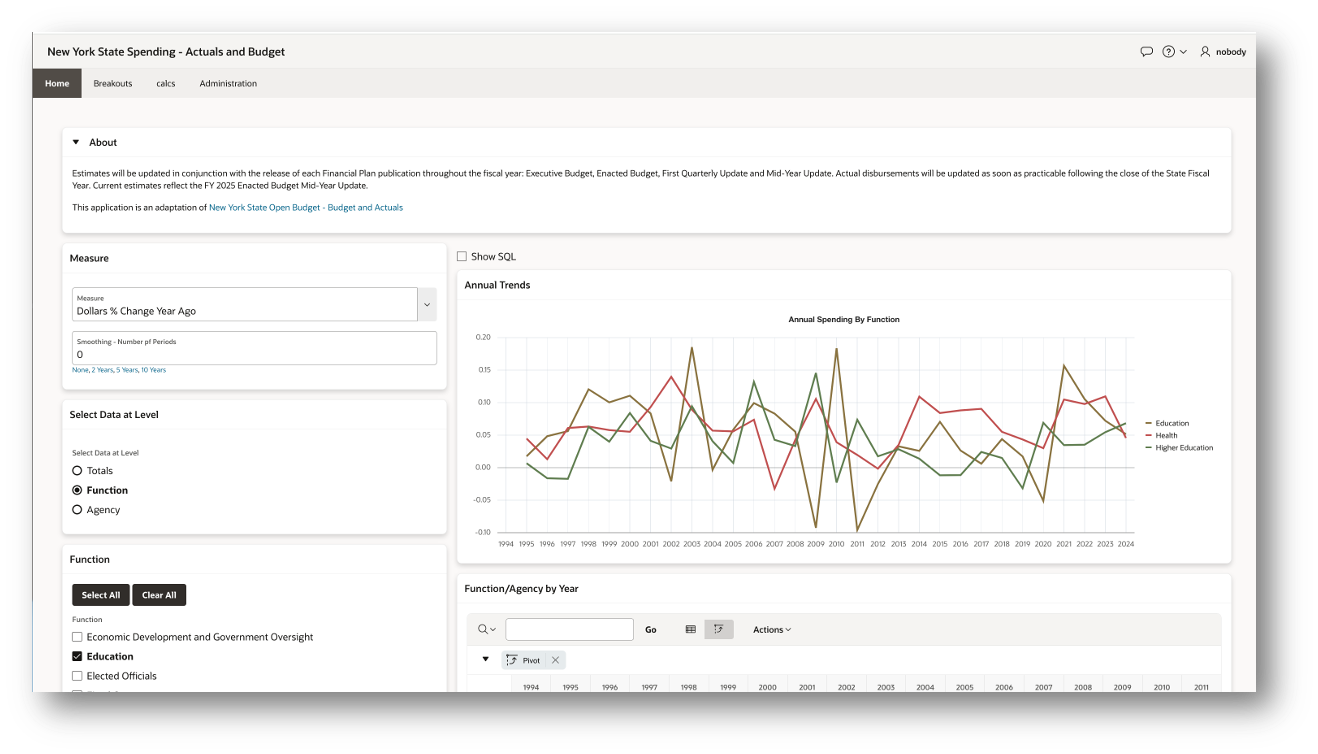Click the Select All button
The image size is (1318, 754).
(101, 595)
